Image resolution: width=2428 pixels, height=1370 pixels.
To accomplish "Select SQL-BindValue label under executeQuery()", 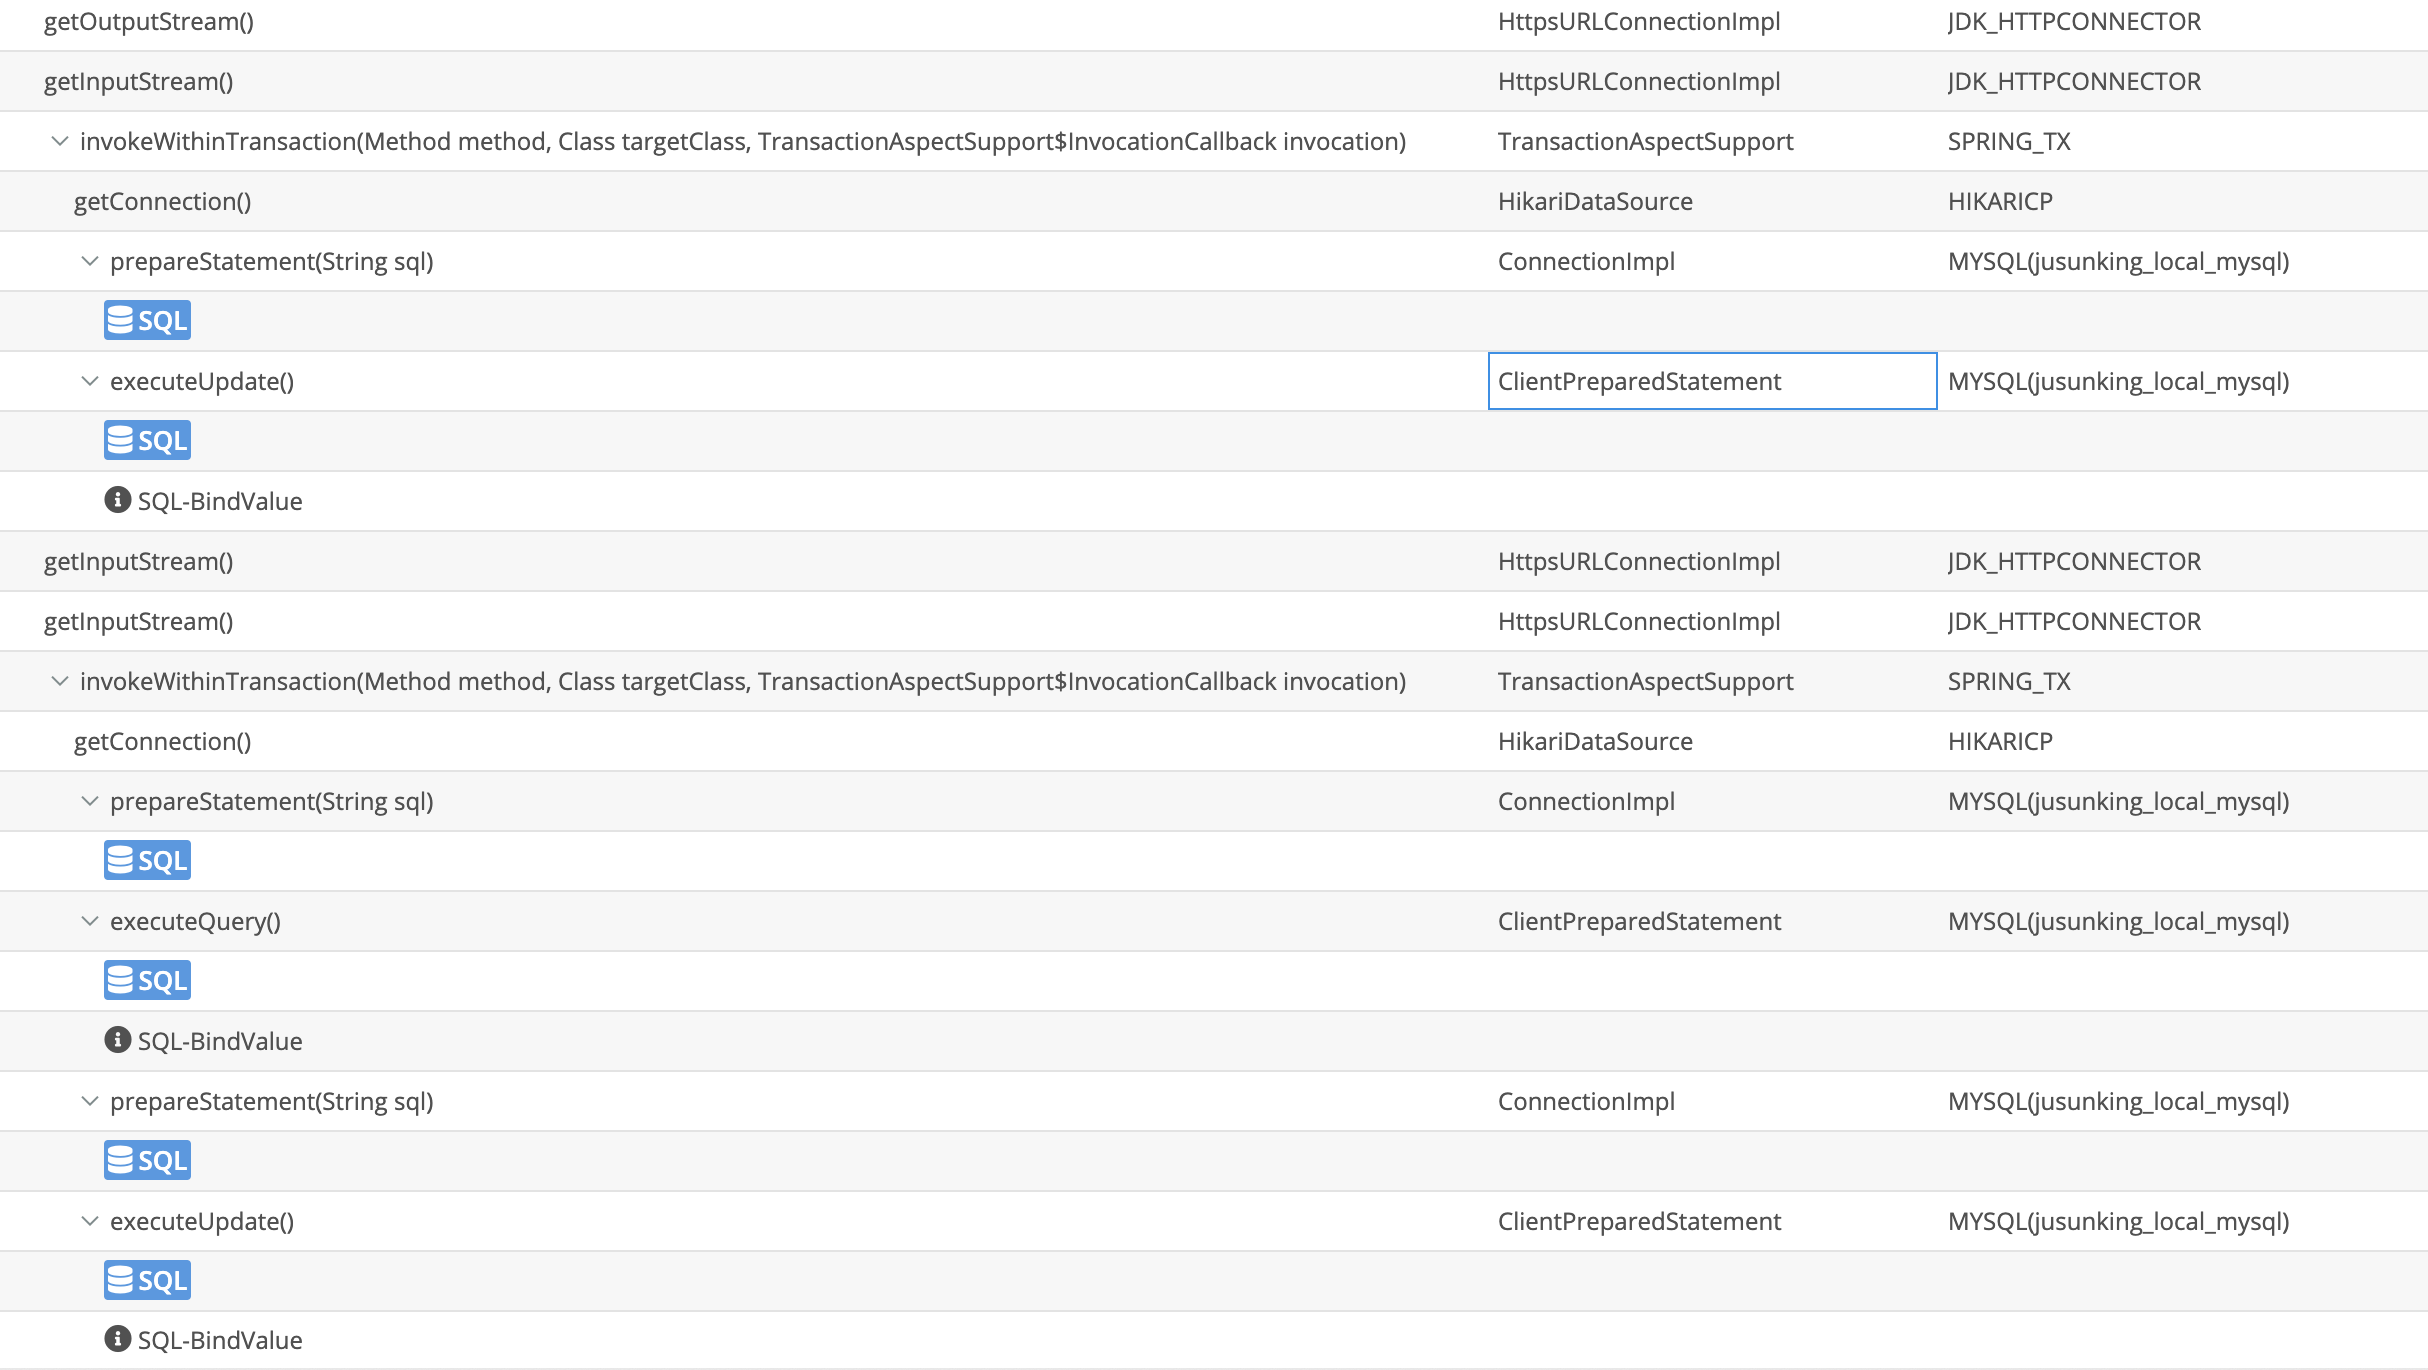I will click(220, 1041).
